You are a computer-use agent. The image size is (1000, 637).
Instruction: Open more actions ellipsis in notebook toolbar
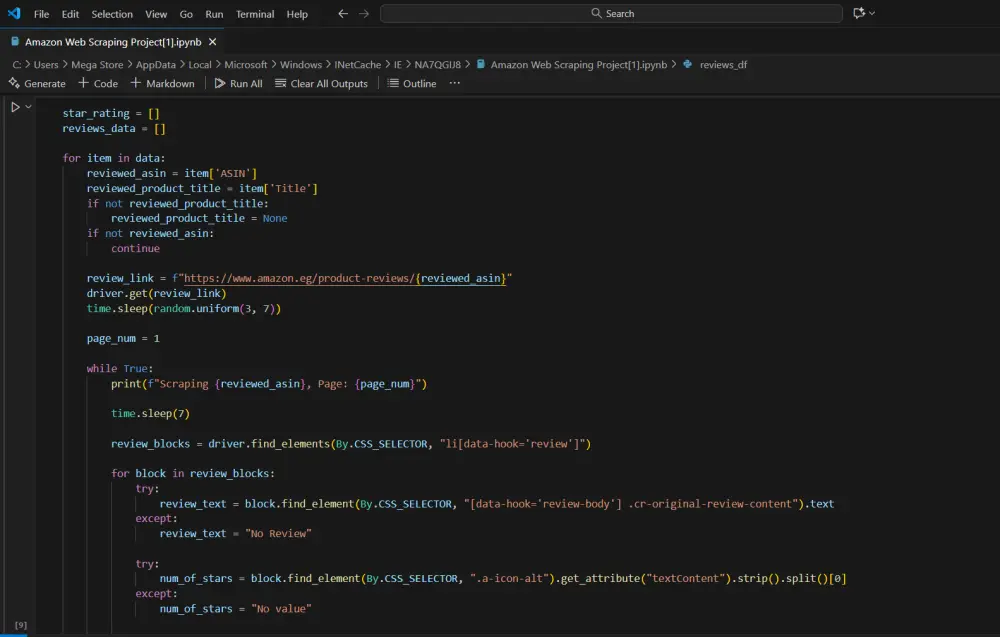coord(455,84)
